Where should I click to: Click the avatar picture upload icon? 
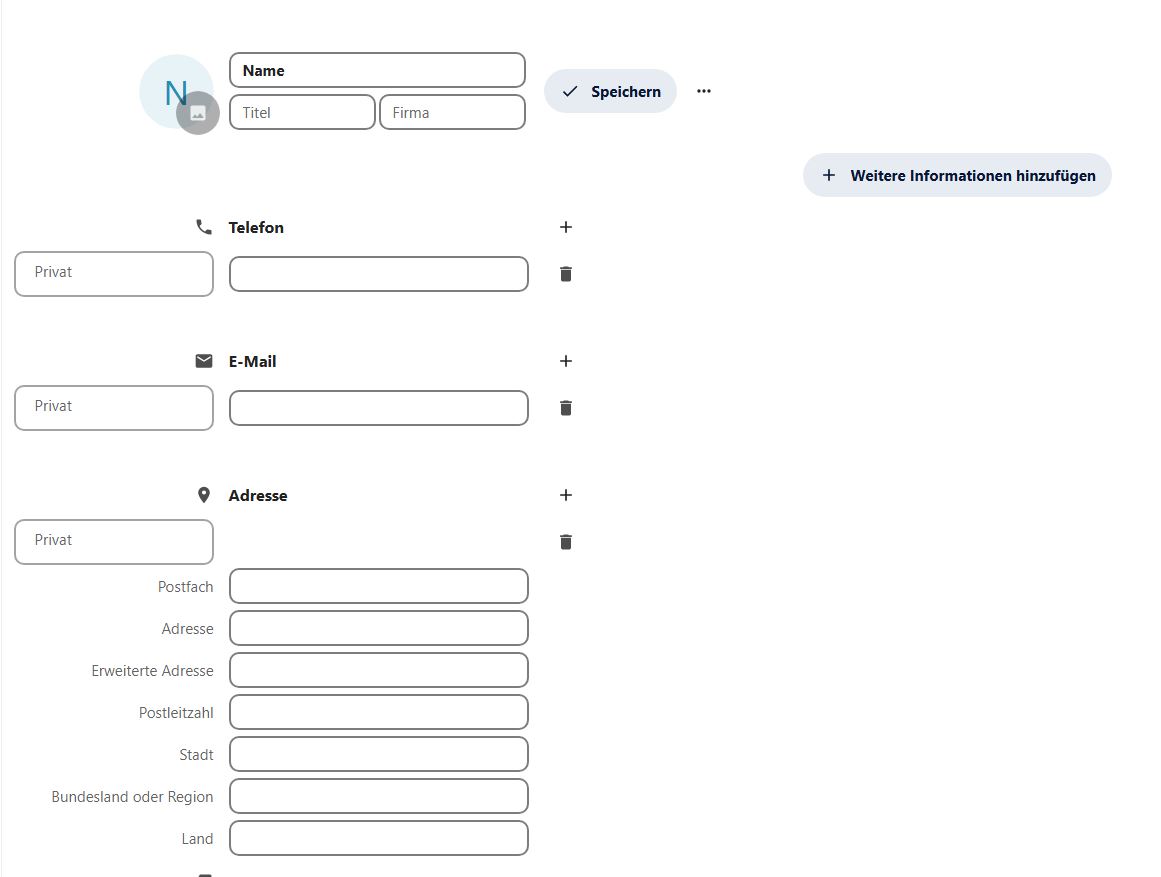[198, 113]
